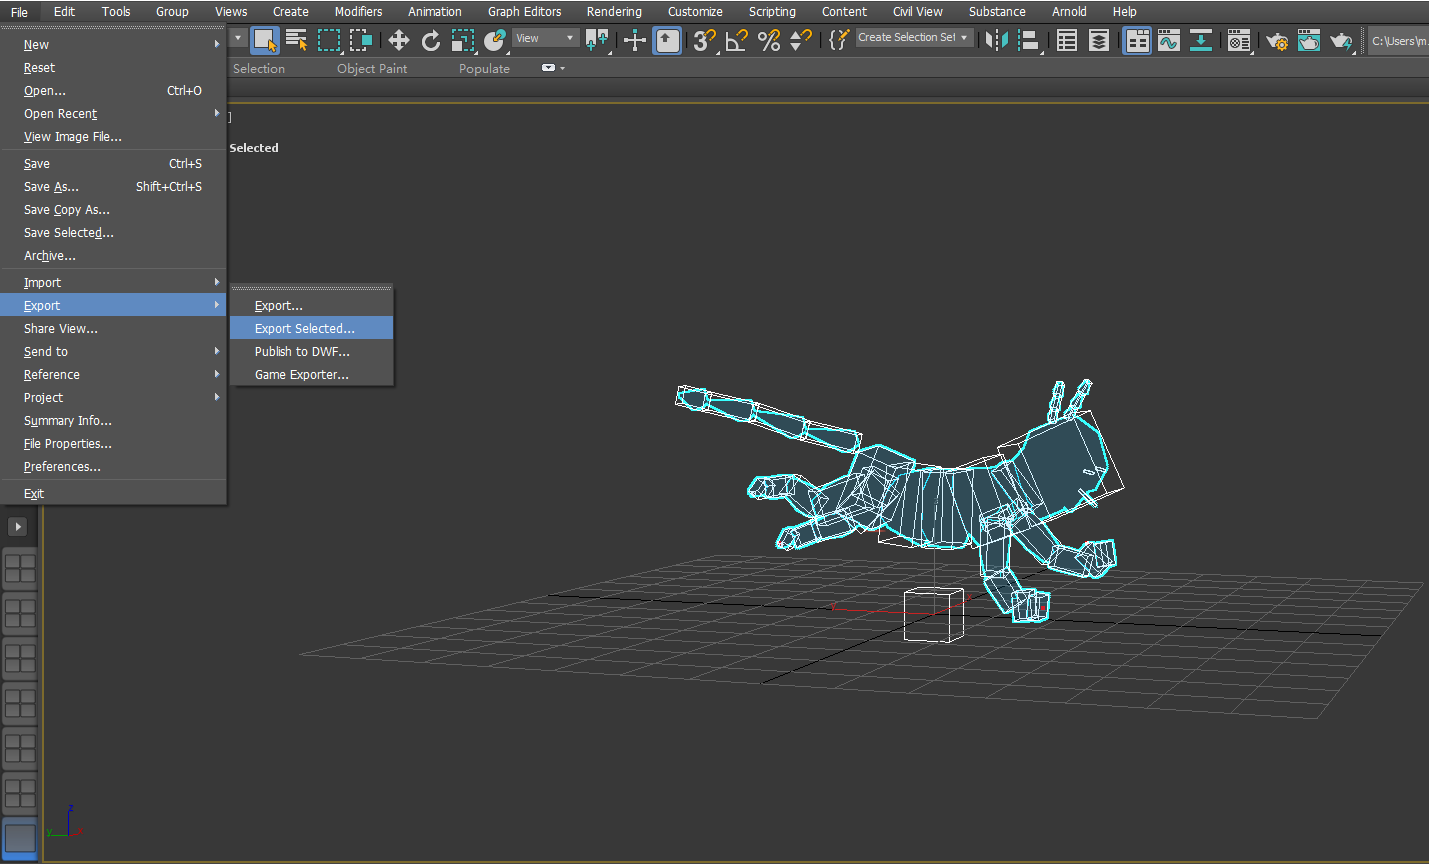Open the Arnold menu
1429x864 pixels.
[1069, 11]
